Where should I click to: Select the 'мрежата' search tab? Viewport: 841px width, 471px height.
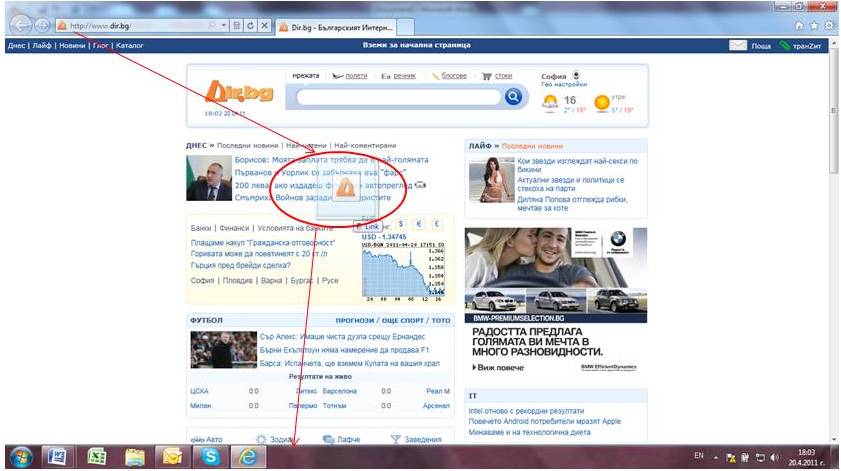pos(306,76)
